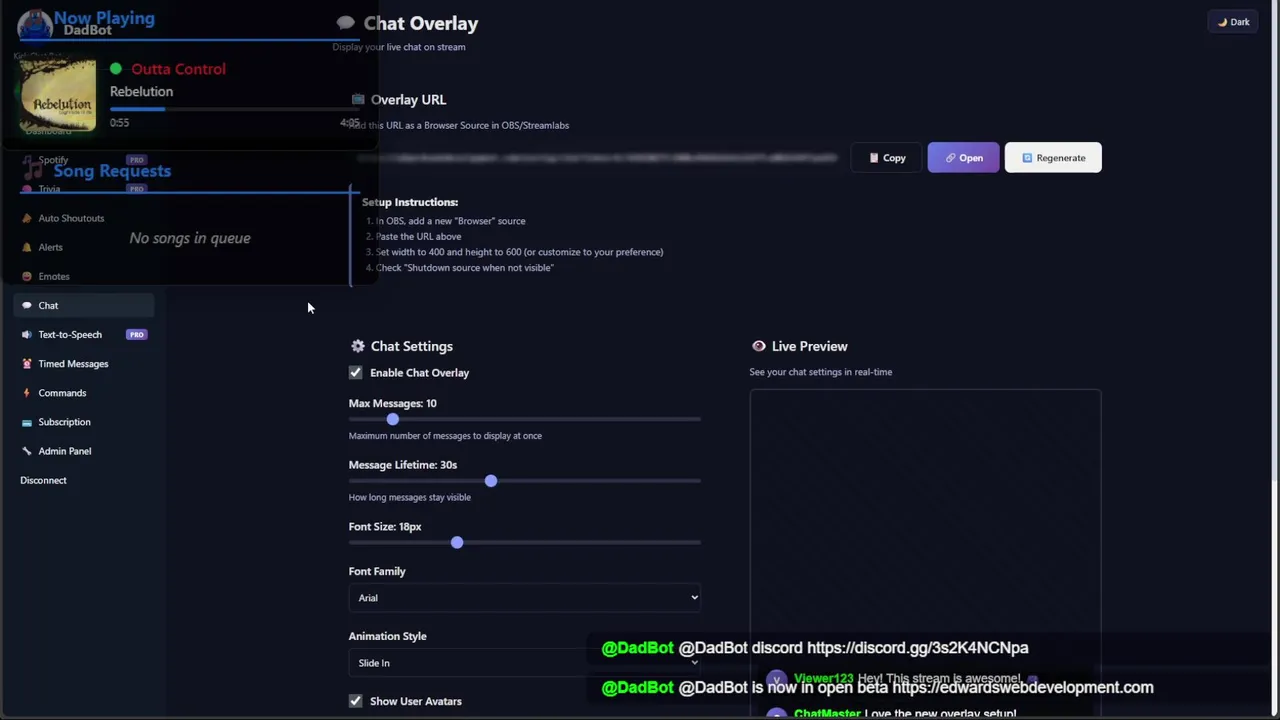Click the Rebelution album art thumbnail
The width and height of the screenshot is (1280, 720).
tap(58, 96)
